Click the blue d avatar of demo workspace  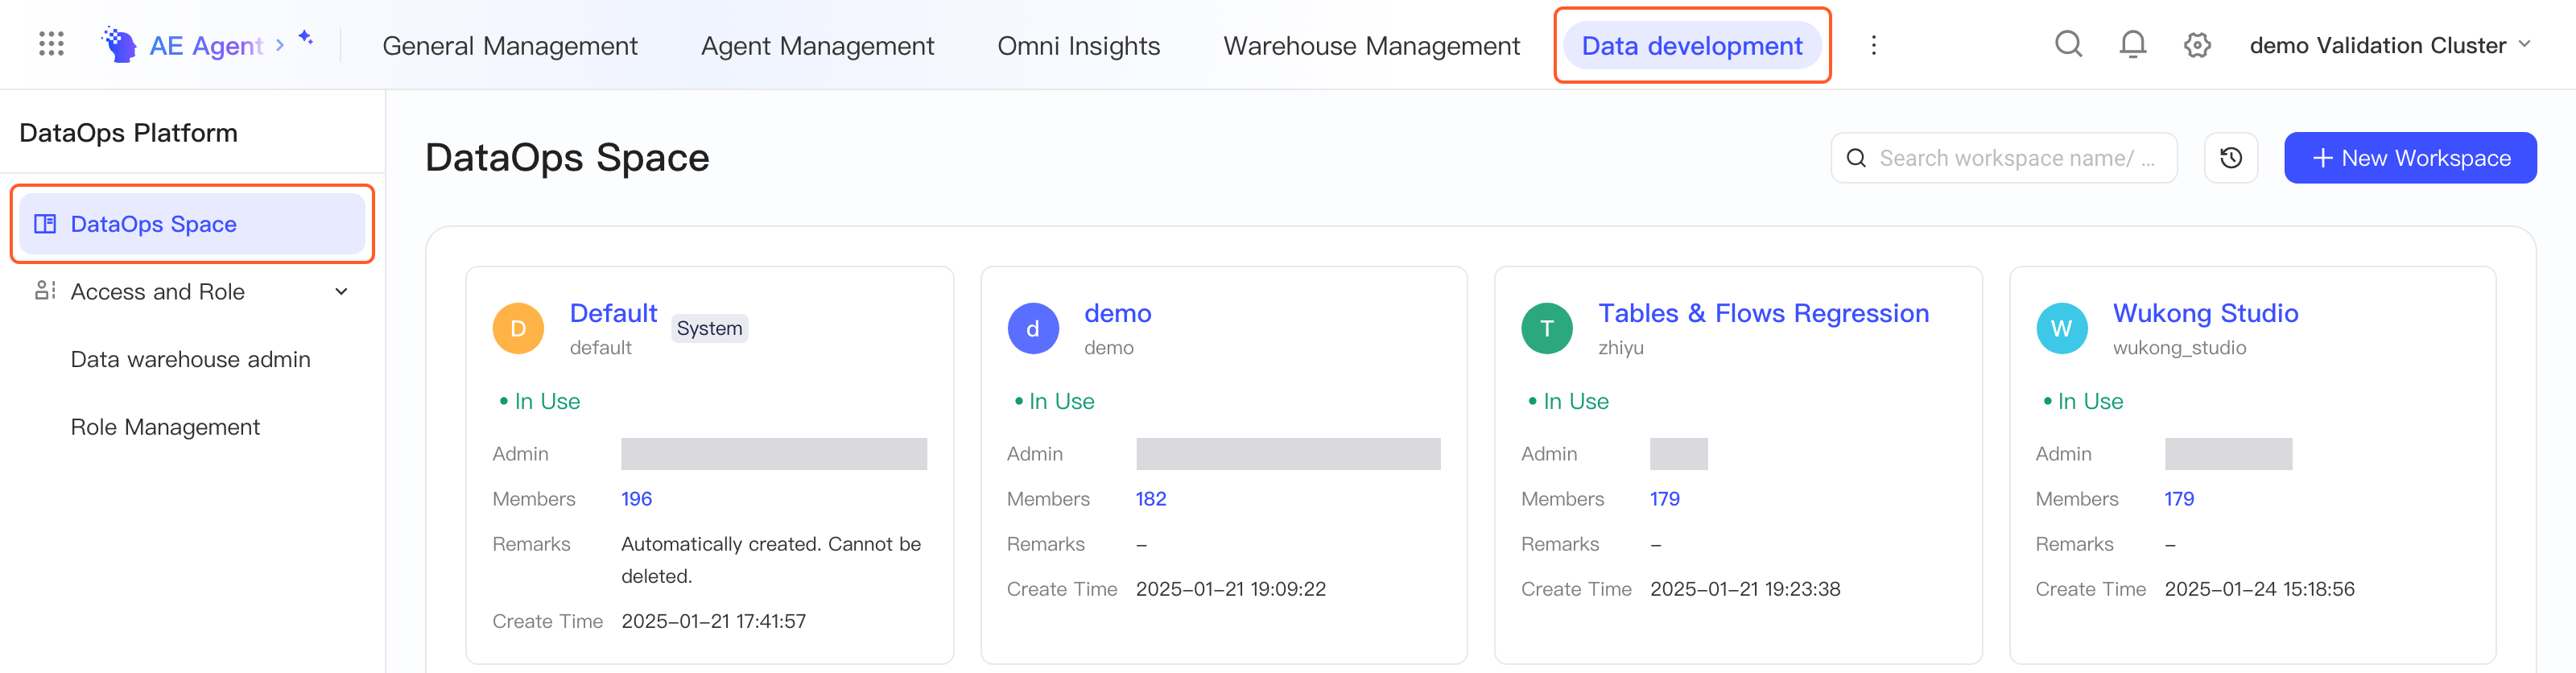tap(1033, 328)
